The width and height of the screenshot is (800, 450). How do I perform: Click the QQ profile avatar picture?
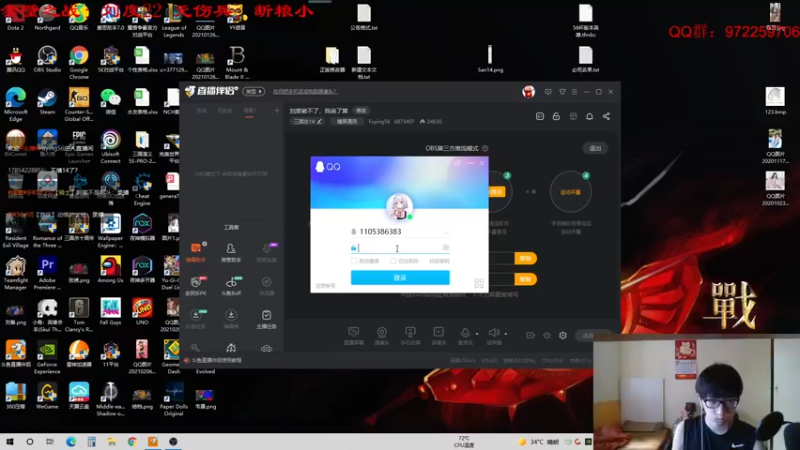click(399, 207)
